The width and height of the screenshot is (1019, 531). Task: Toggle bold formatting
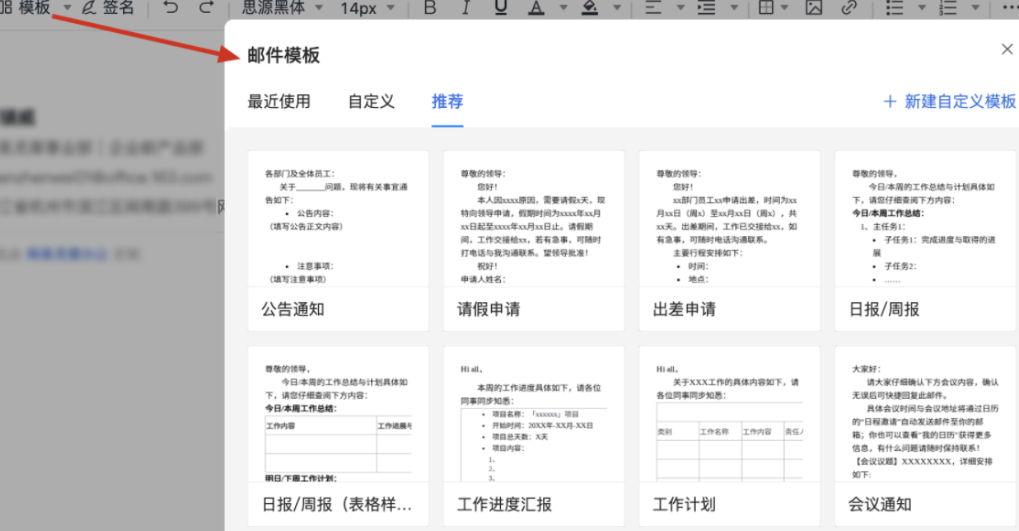(430, 7)
